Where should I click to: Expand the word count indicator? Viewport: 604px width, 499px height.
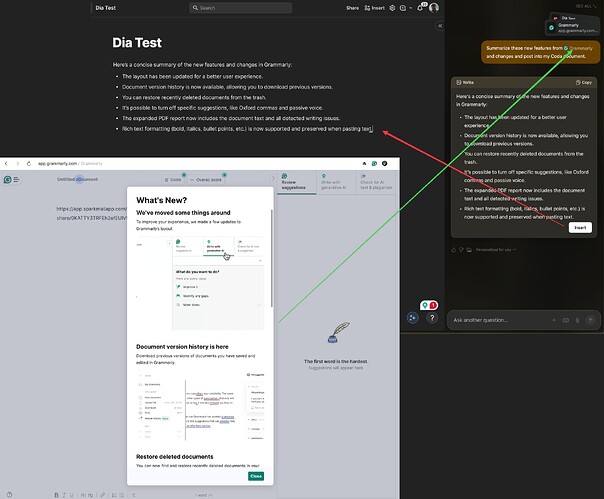tap(203, 495)
